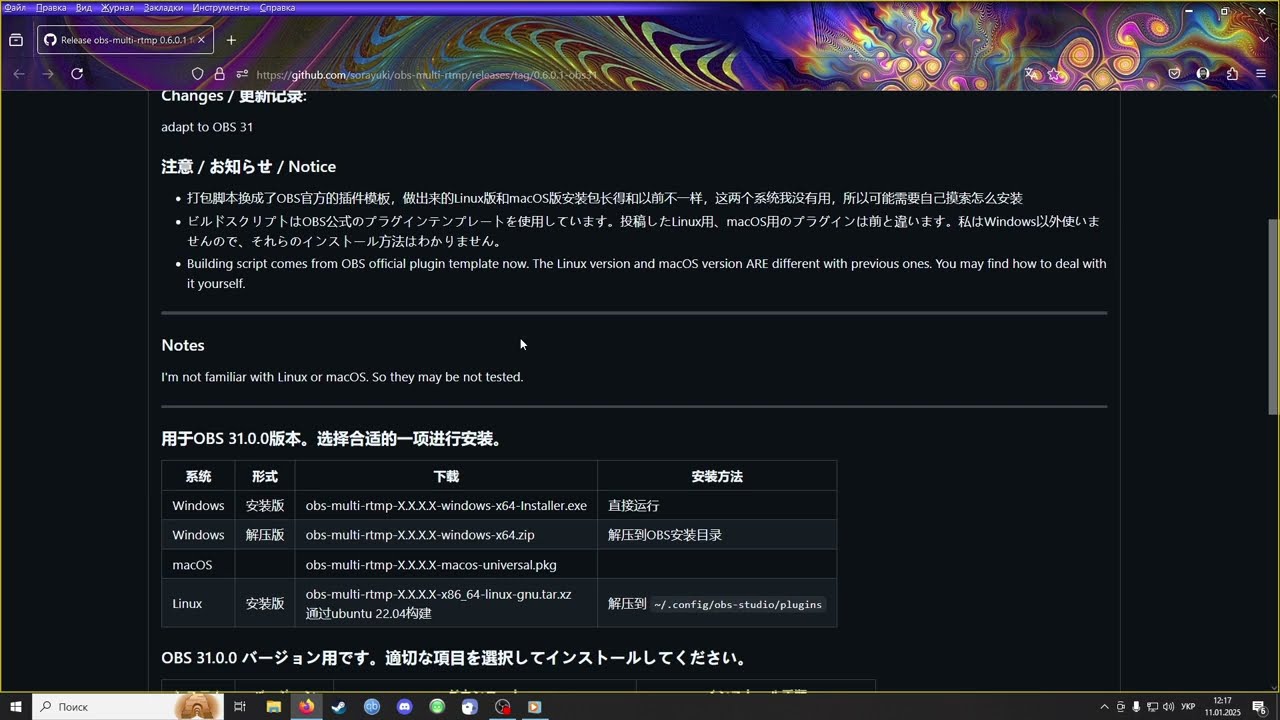
Task: Open Firefox account icon
Action: pos(1203,74)
